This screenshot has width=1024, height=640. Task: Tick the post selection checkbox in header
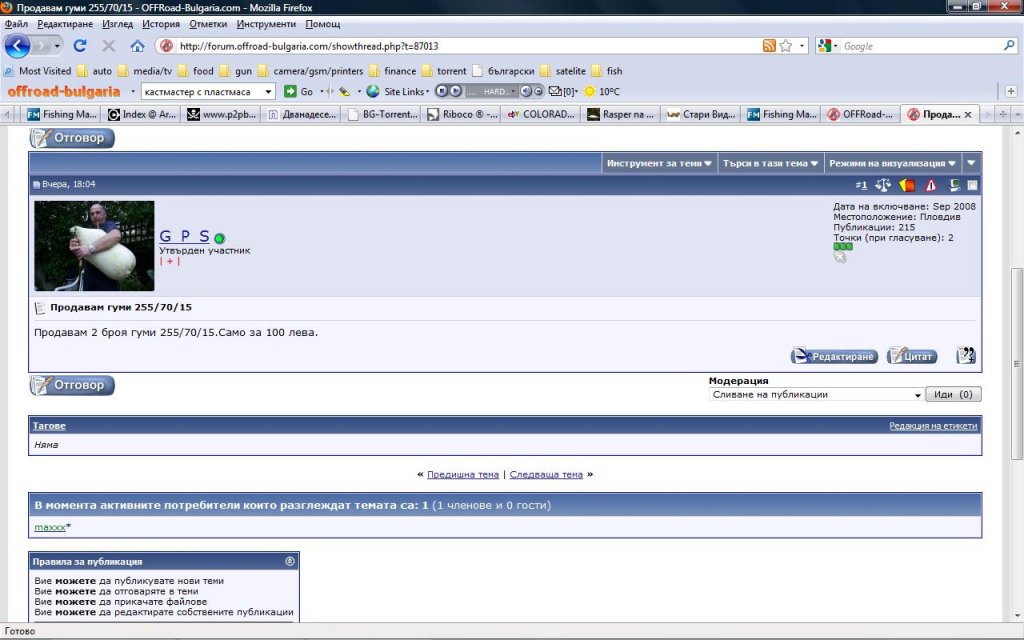[972, 185]
